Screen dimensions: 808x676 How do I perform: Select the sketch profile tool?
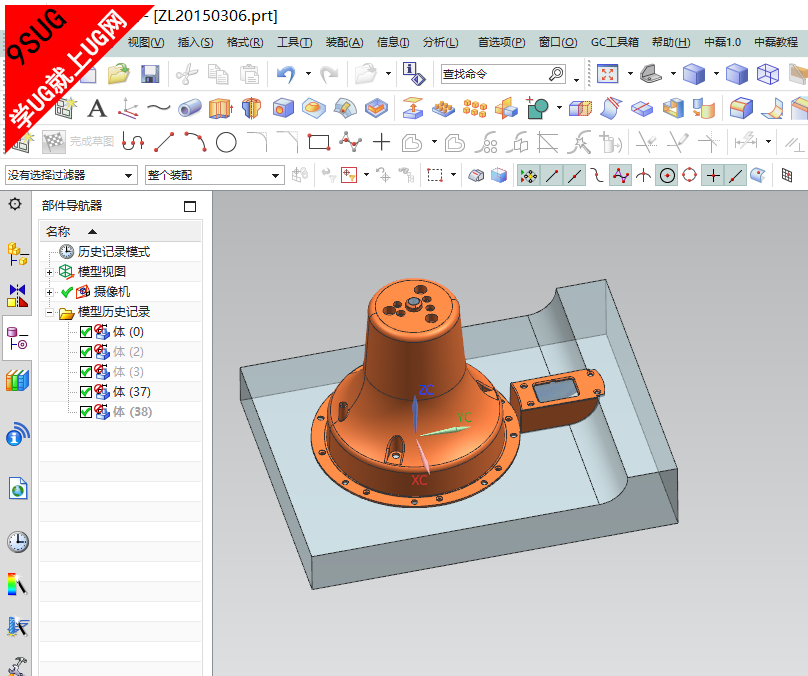(x=132, y=142)
